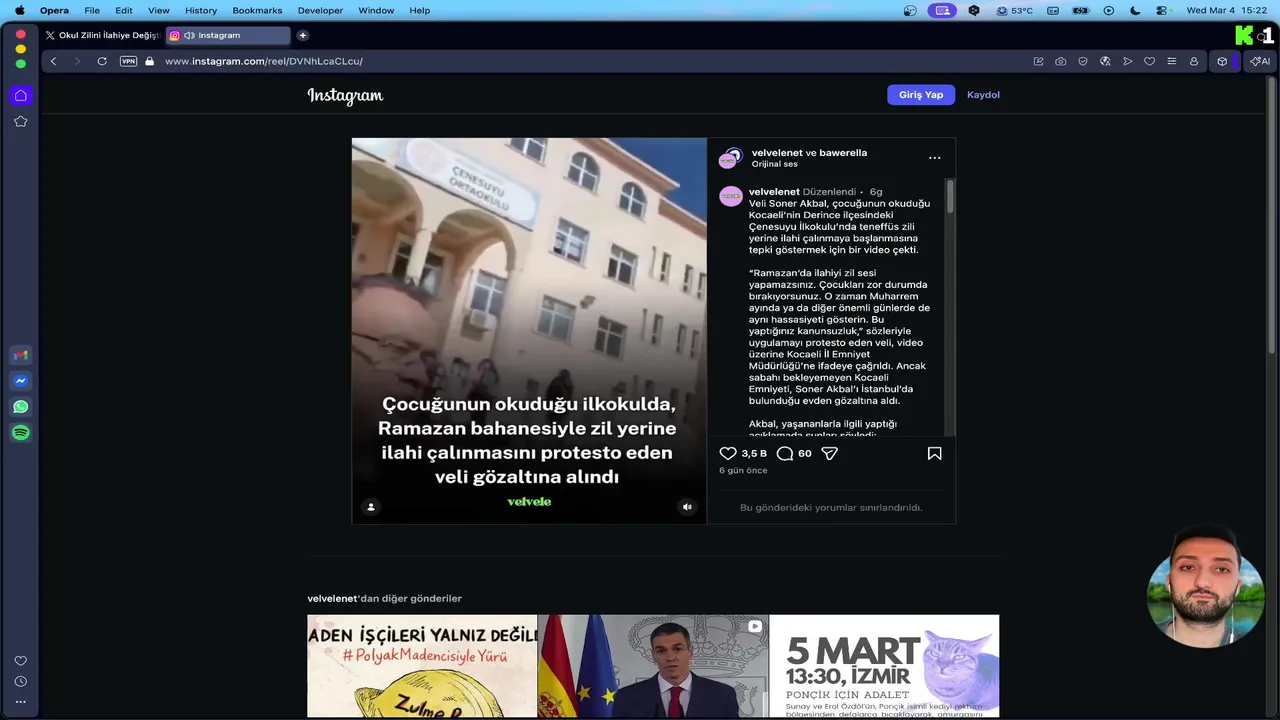Open the extensions cube icon
The height and width of the screenshot is (720, 1280).
coord(1222,61)
